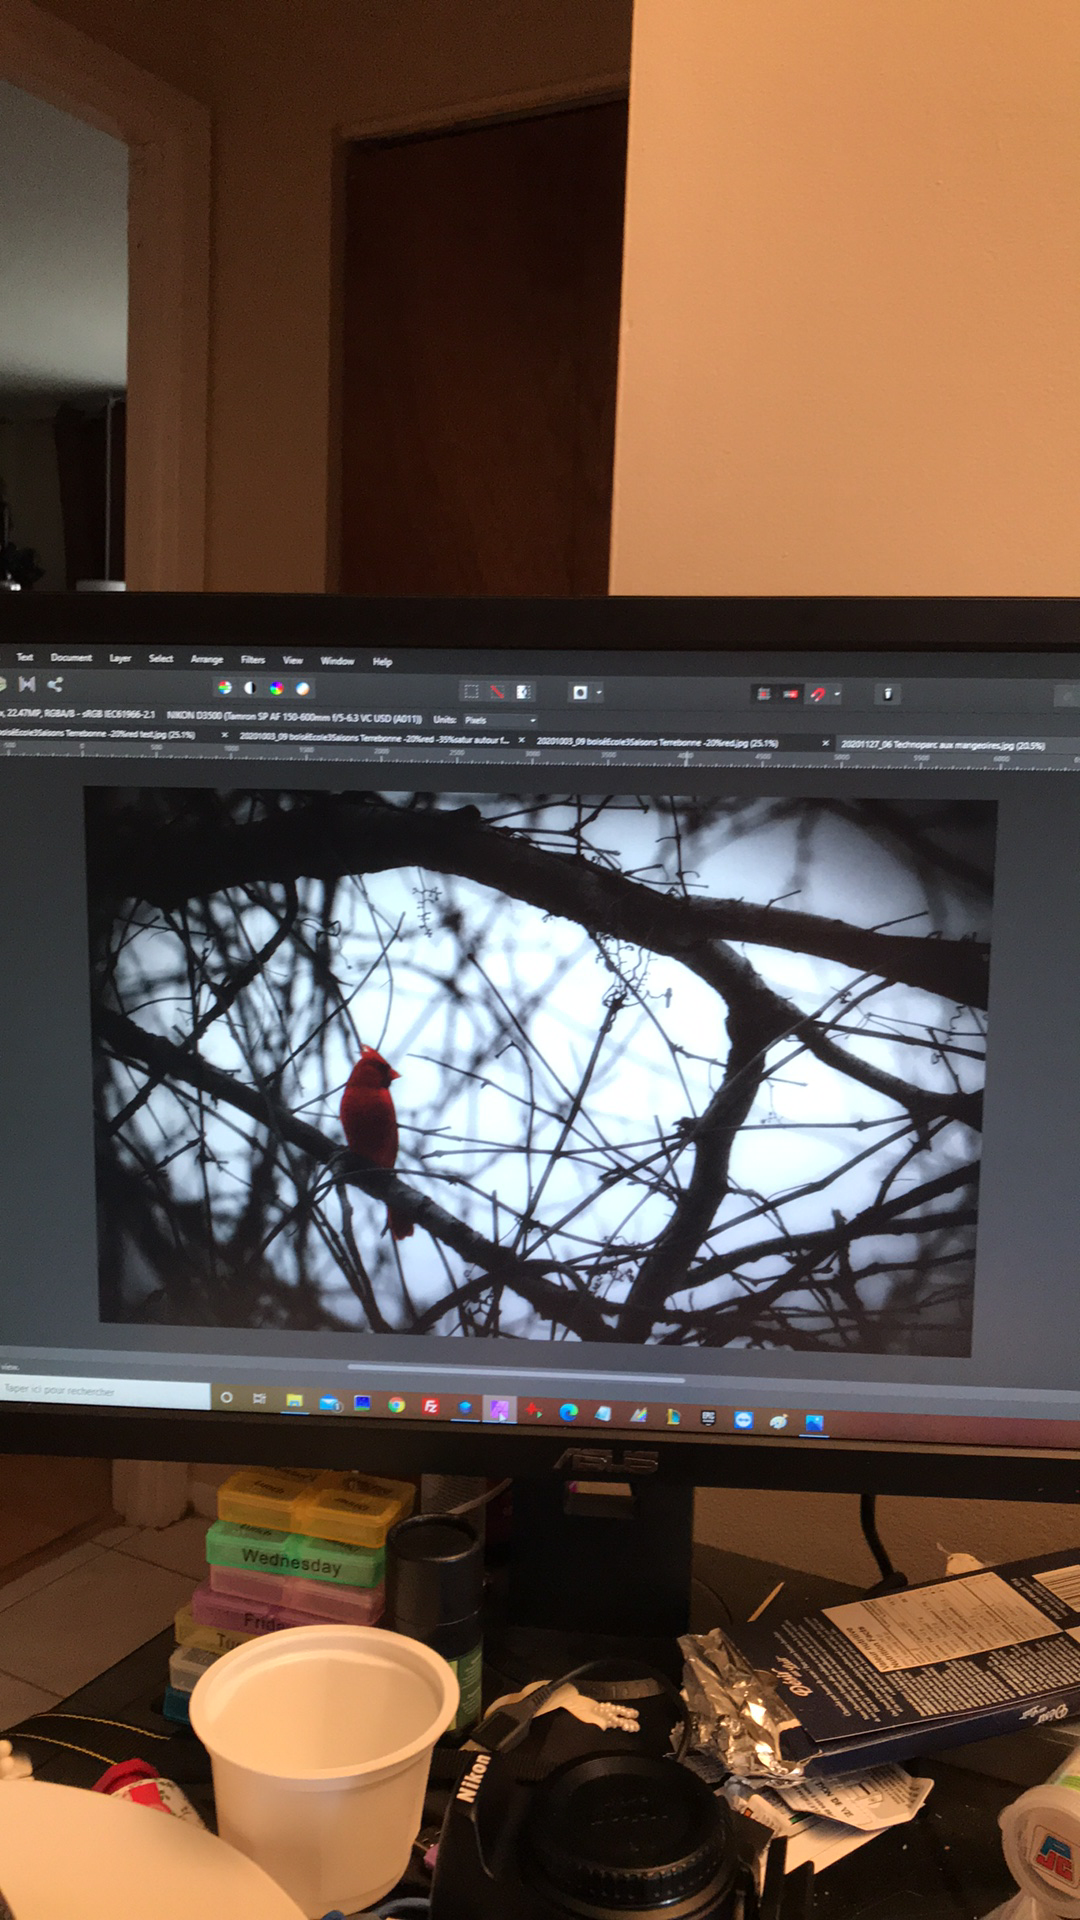
Task: Click the Cortana circle on the taskbar
Action: (x=226, y=1397)
